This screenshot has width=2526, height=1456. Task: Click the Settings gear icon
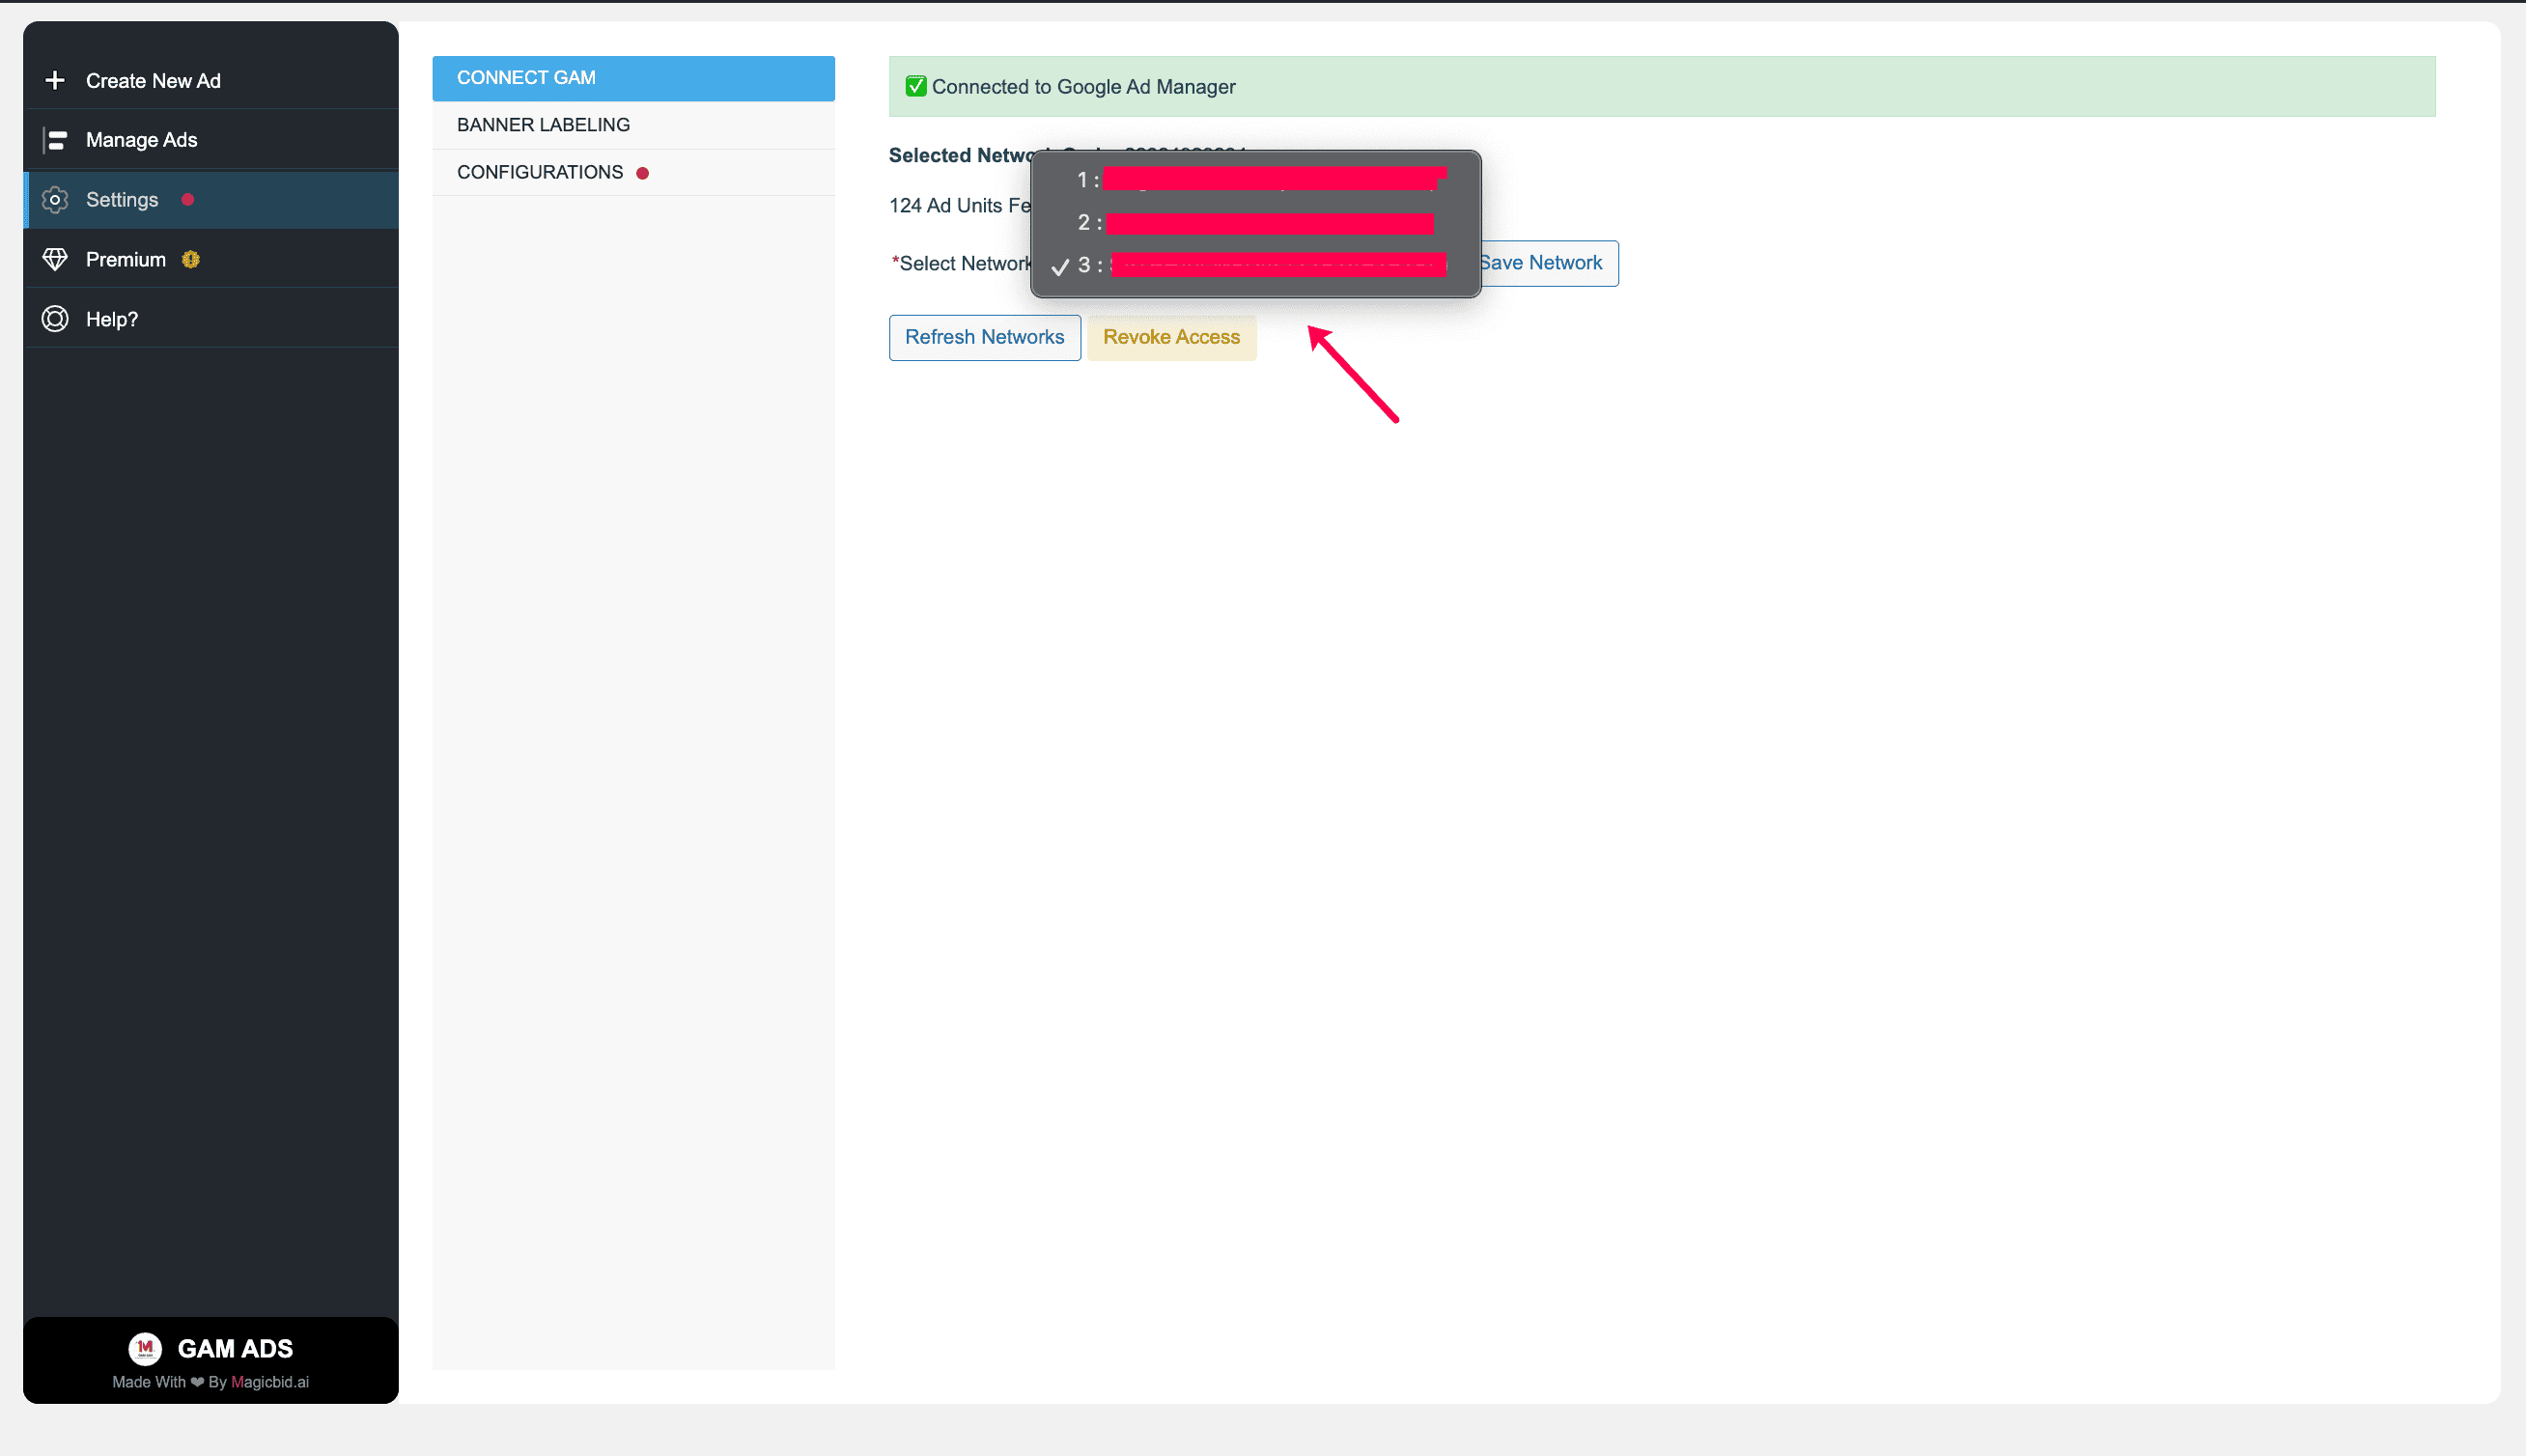pos(55,200)
